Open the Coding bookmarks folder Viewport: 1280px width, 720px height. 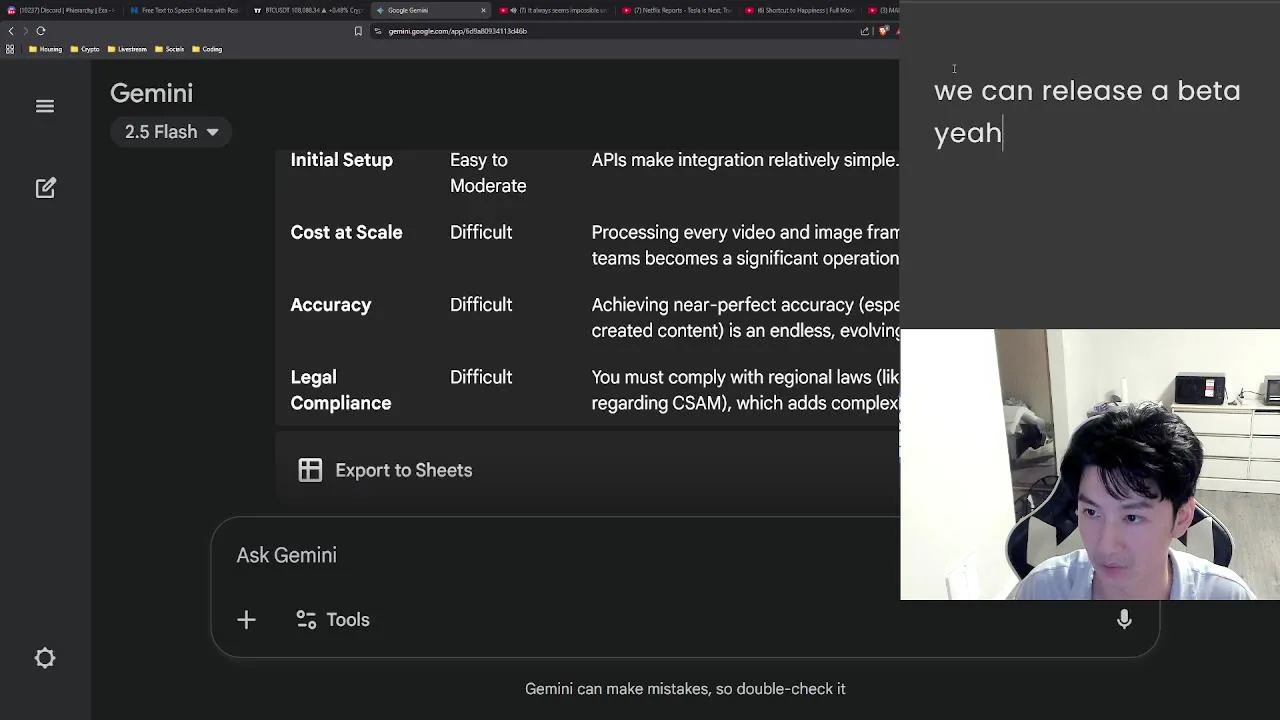(207, 49)
